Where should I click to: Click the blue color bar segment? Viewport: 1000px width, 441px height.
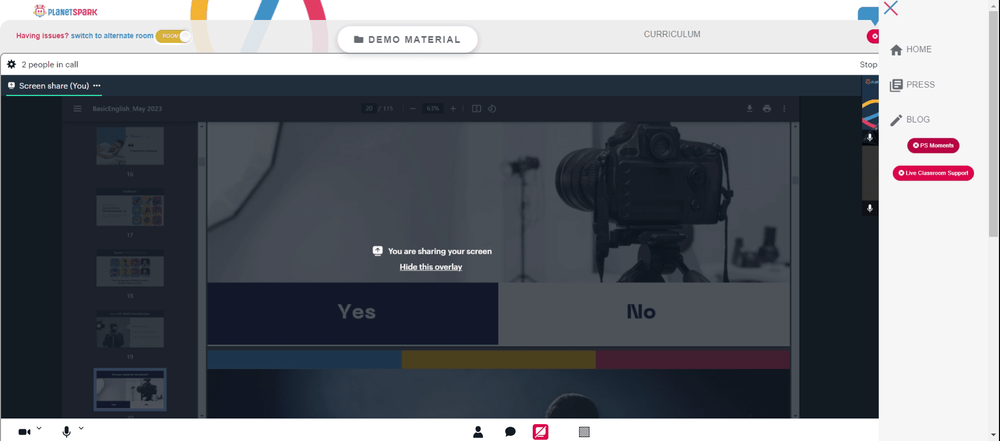[304, 359]
